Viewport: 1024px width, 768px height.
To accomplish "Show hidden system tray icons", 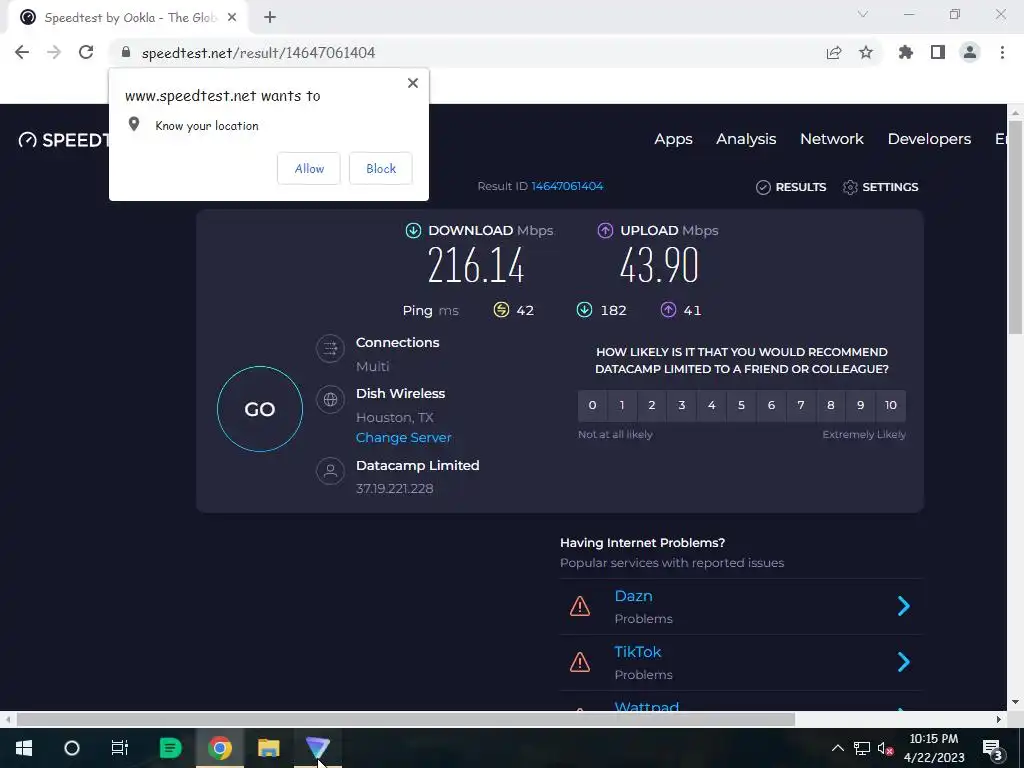I will point(837,748).
